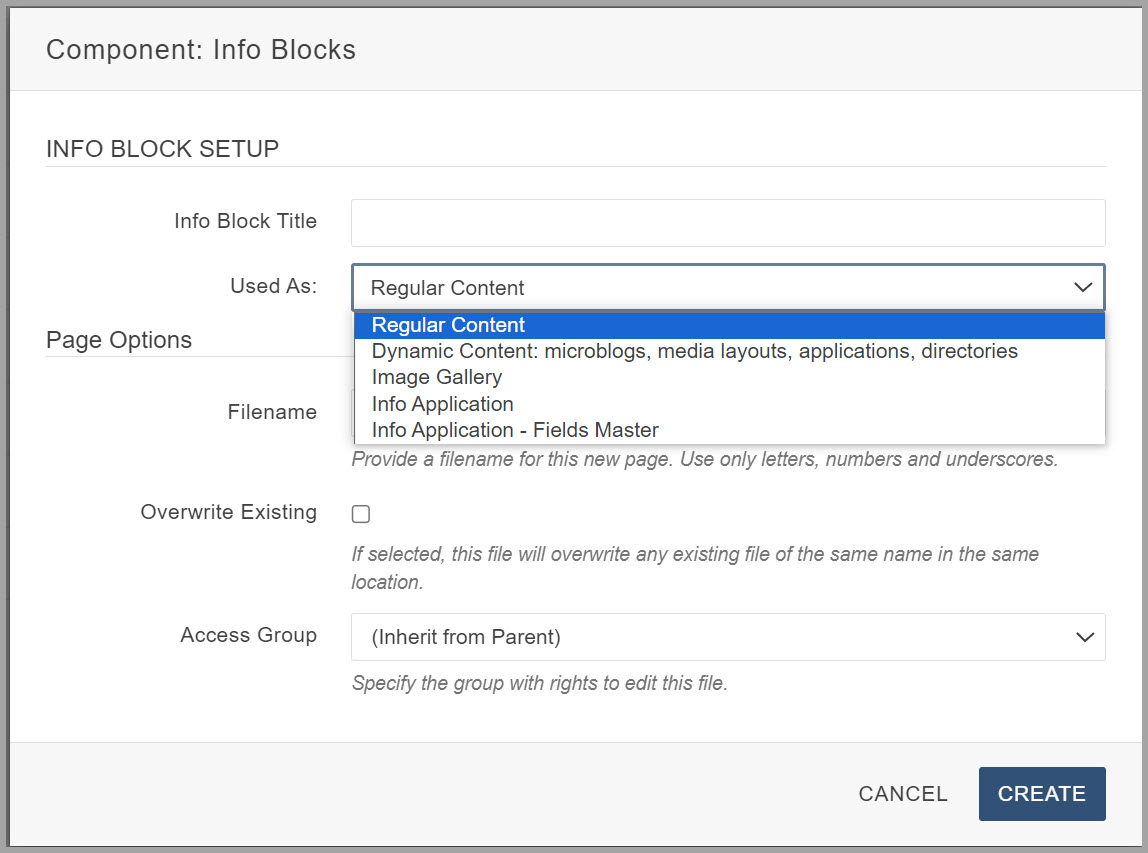Click the Component: Info Blocks dialog title
The image size is (1148, 853).
pyautogui.click(x=201, y=50)
